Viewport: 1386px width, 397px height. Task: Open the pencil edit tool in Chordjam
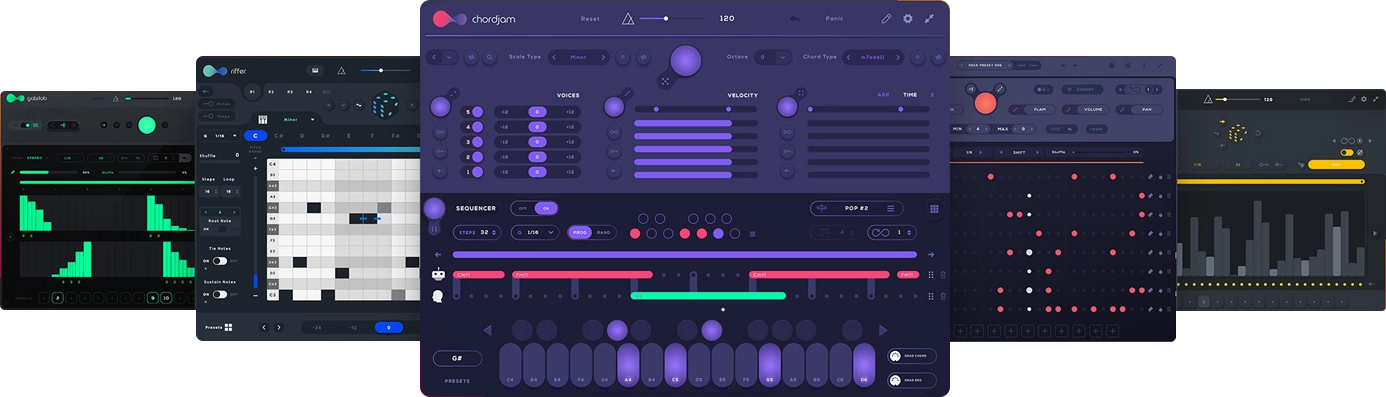point(886,18)
